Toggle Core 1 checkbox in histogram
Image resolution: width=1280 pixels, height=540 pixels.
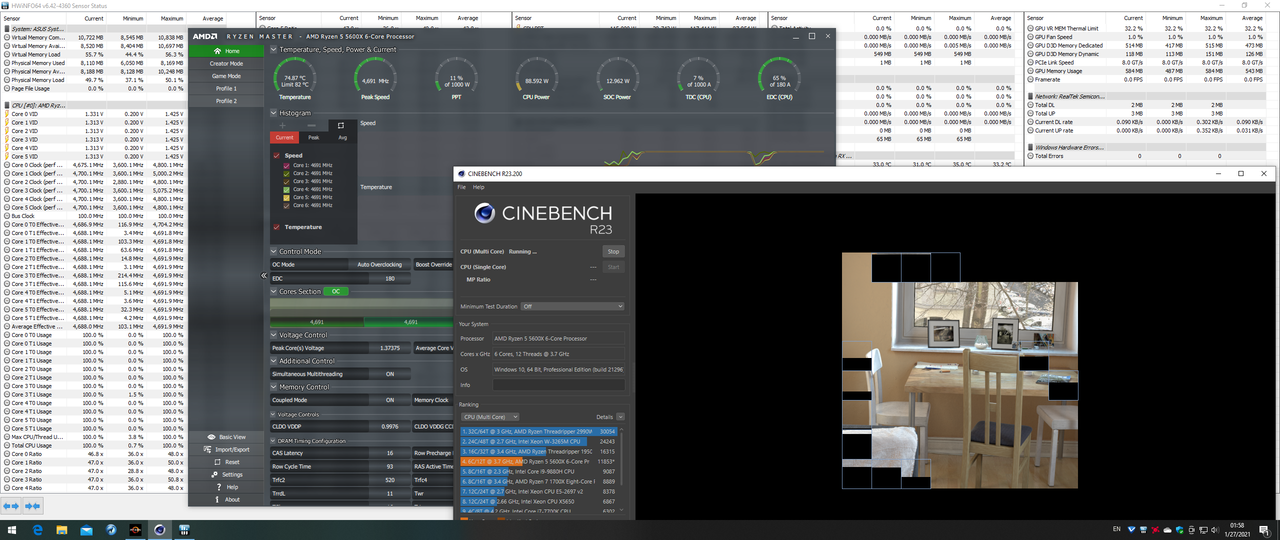pos(286,165)
